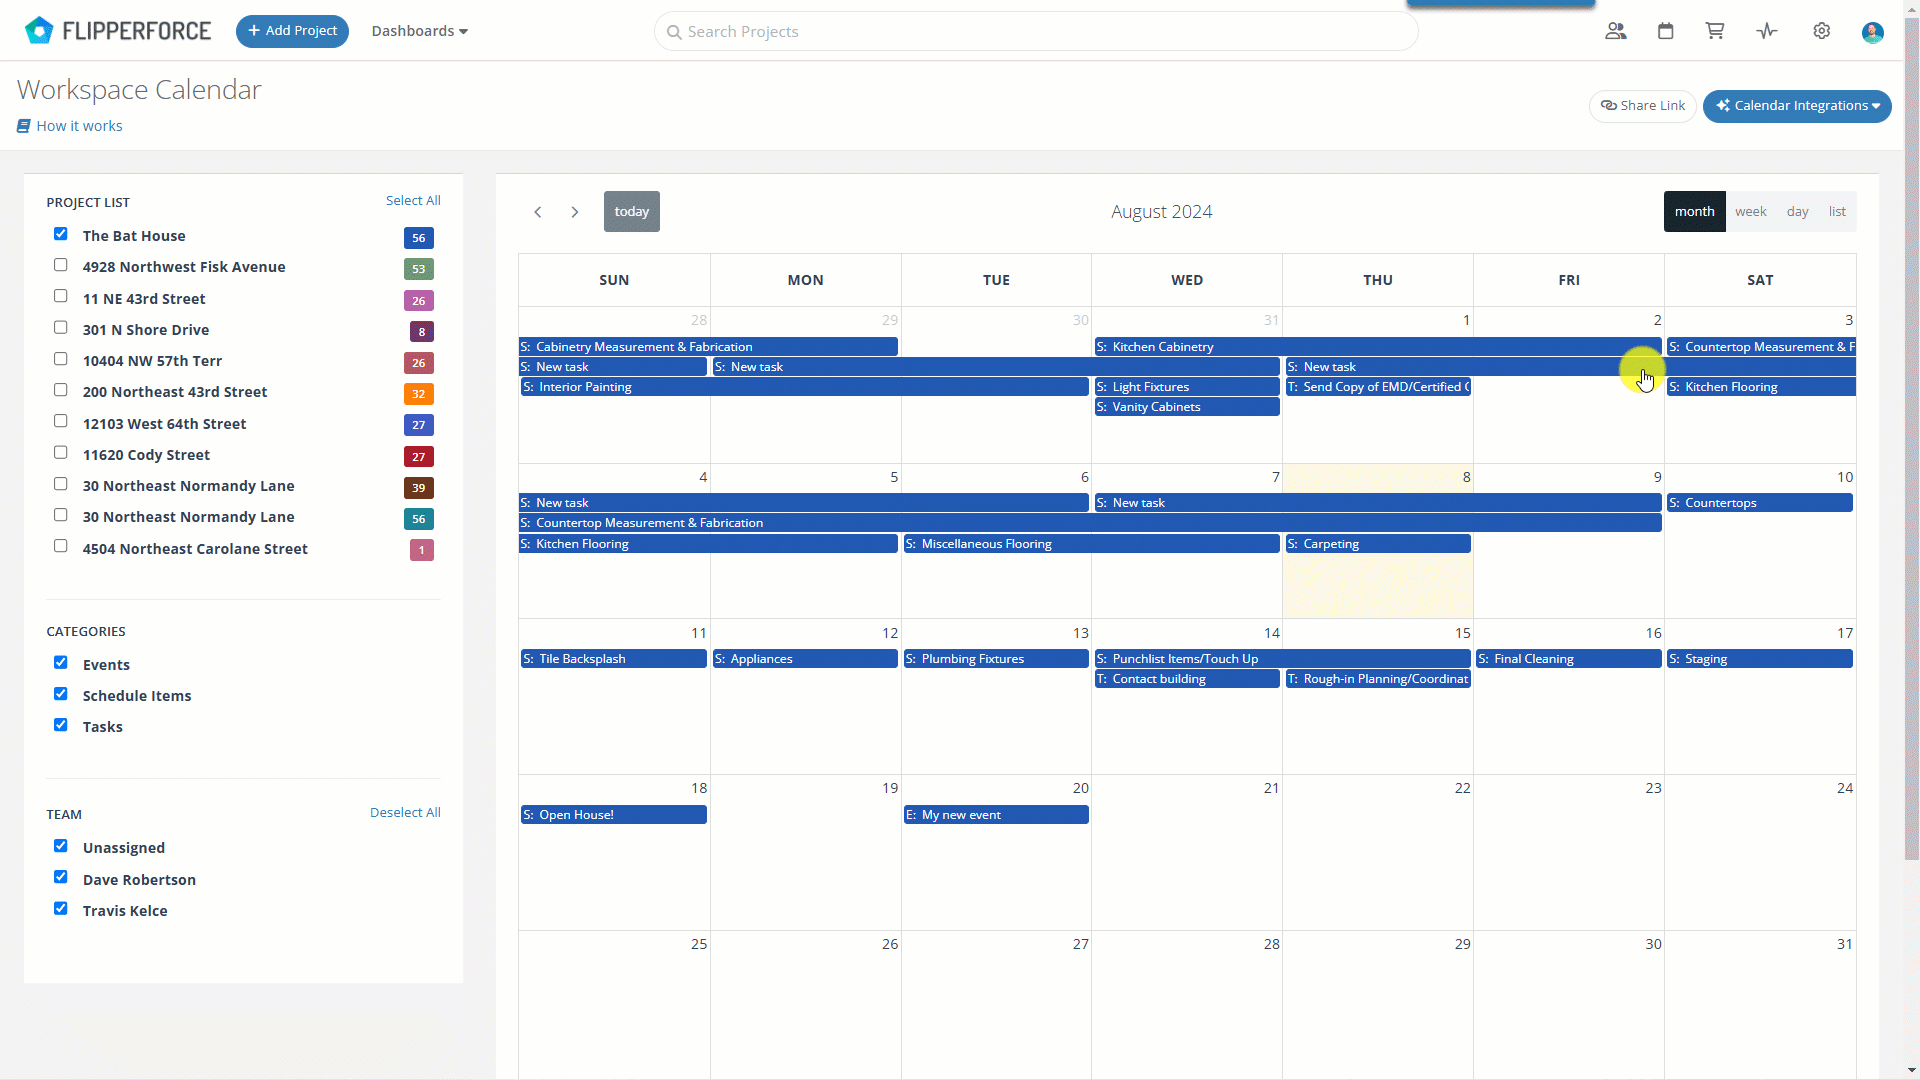Click the calendar icon in top navigation
This screenshot has width=1920, height=1080.
coord(1665,30)
